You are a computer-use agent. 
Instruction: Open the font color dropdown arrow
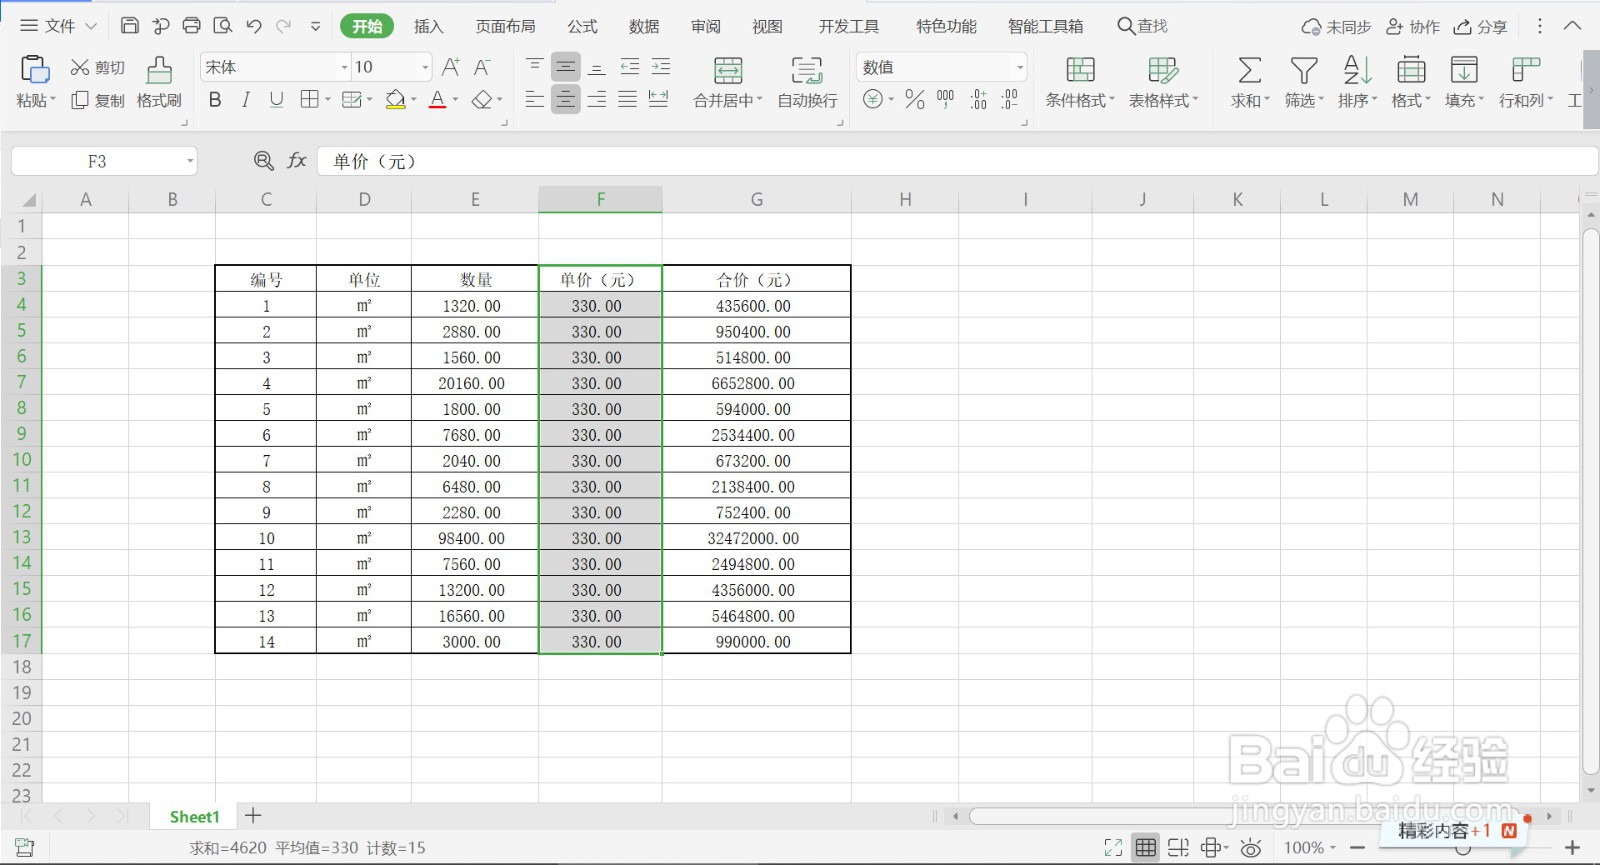455,99
